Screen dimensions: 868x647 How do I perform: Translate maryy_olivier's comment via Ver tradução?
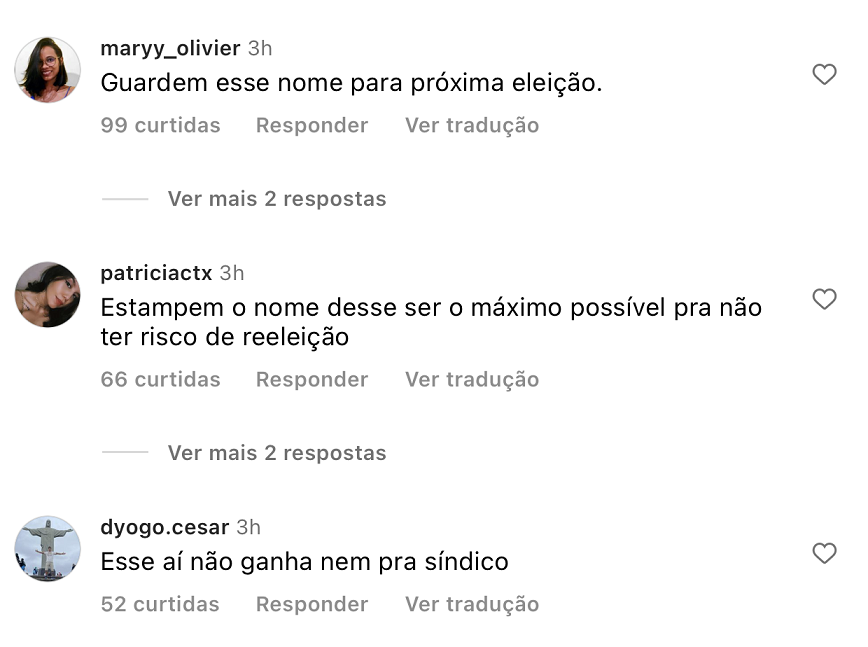(x=472, y=125)
